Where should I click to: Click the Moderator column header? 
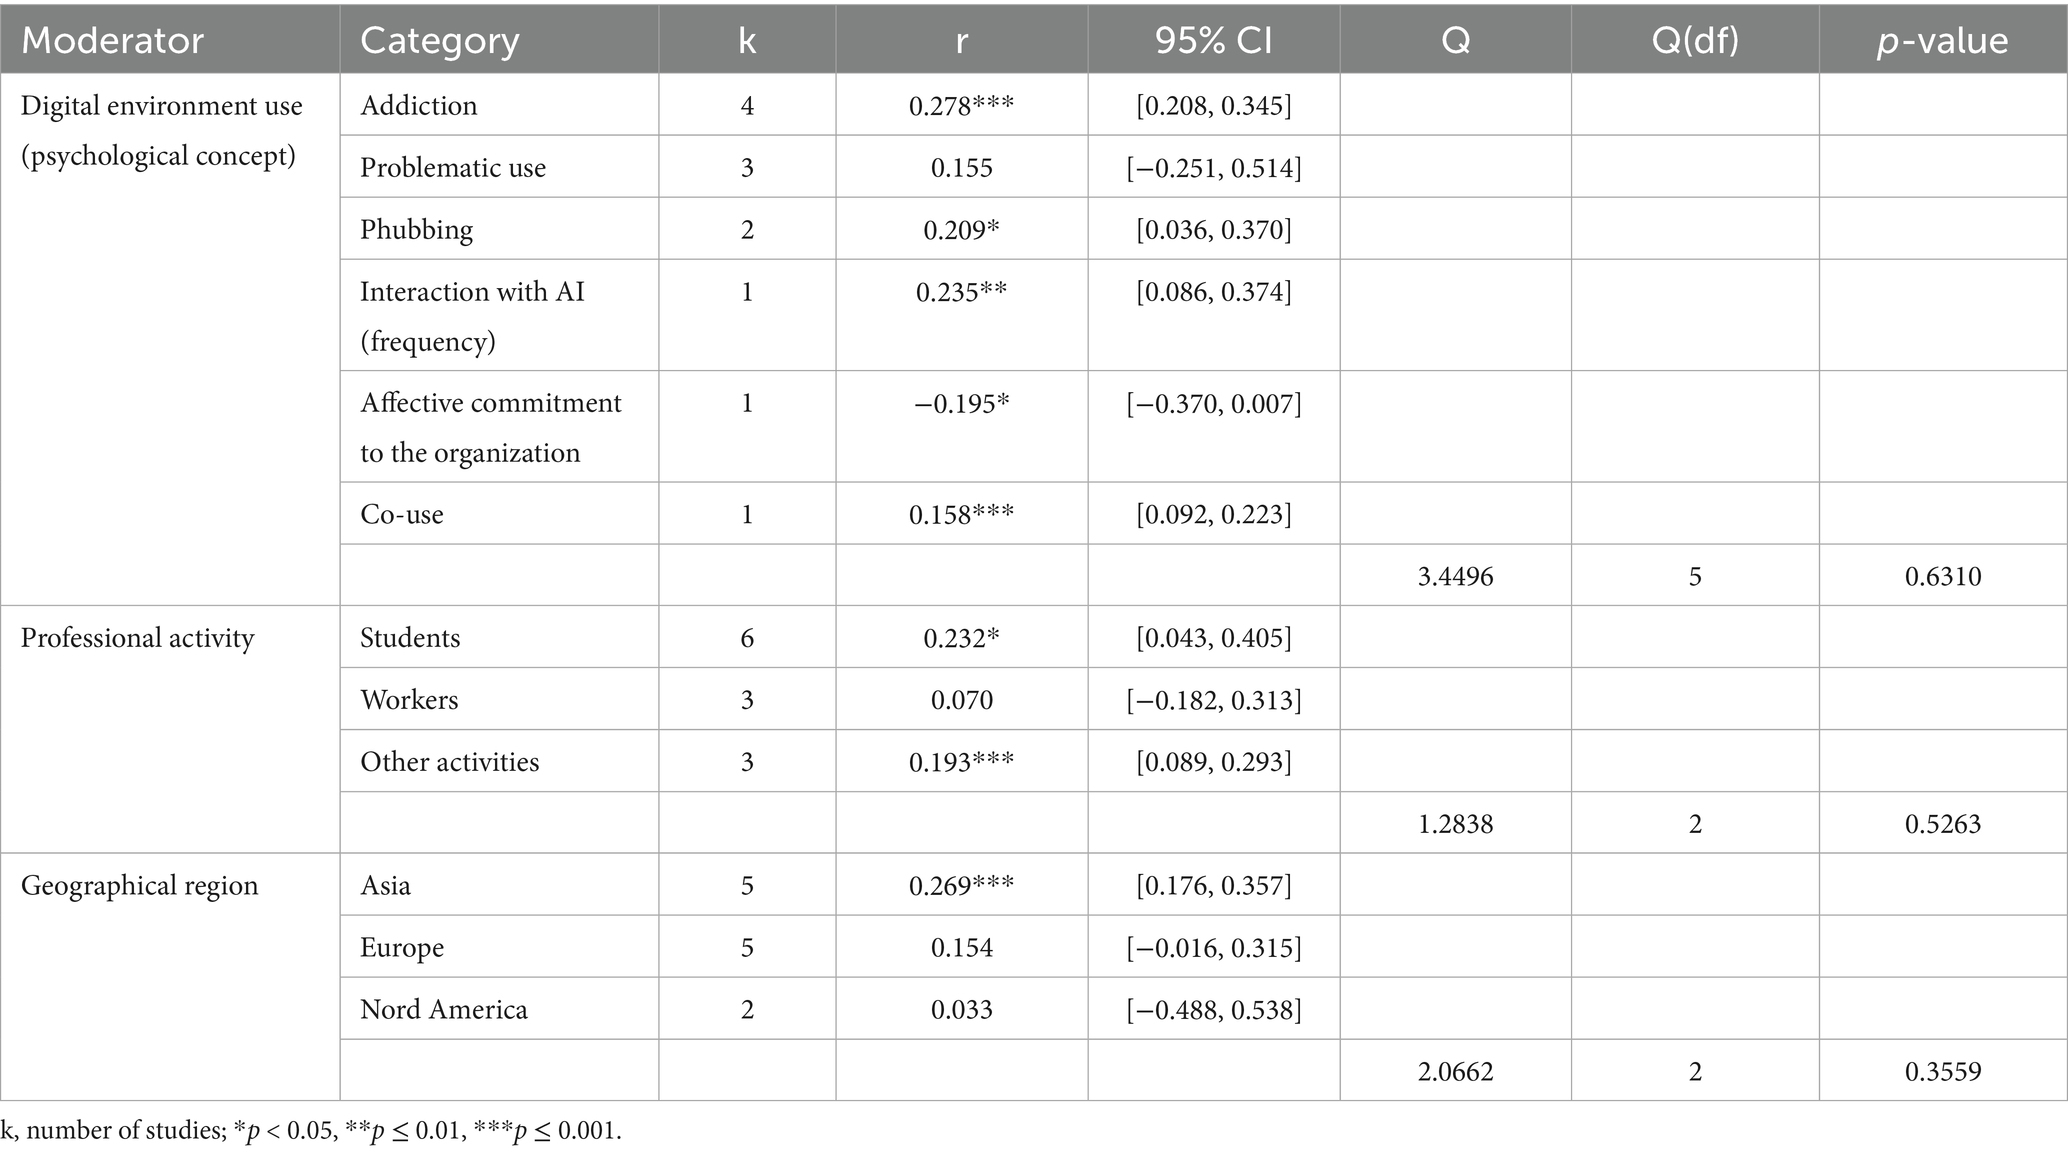point(112,40)
